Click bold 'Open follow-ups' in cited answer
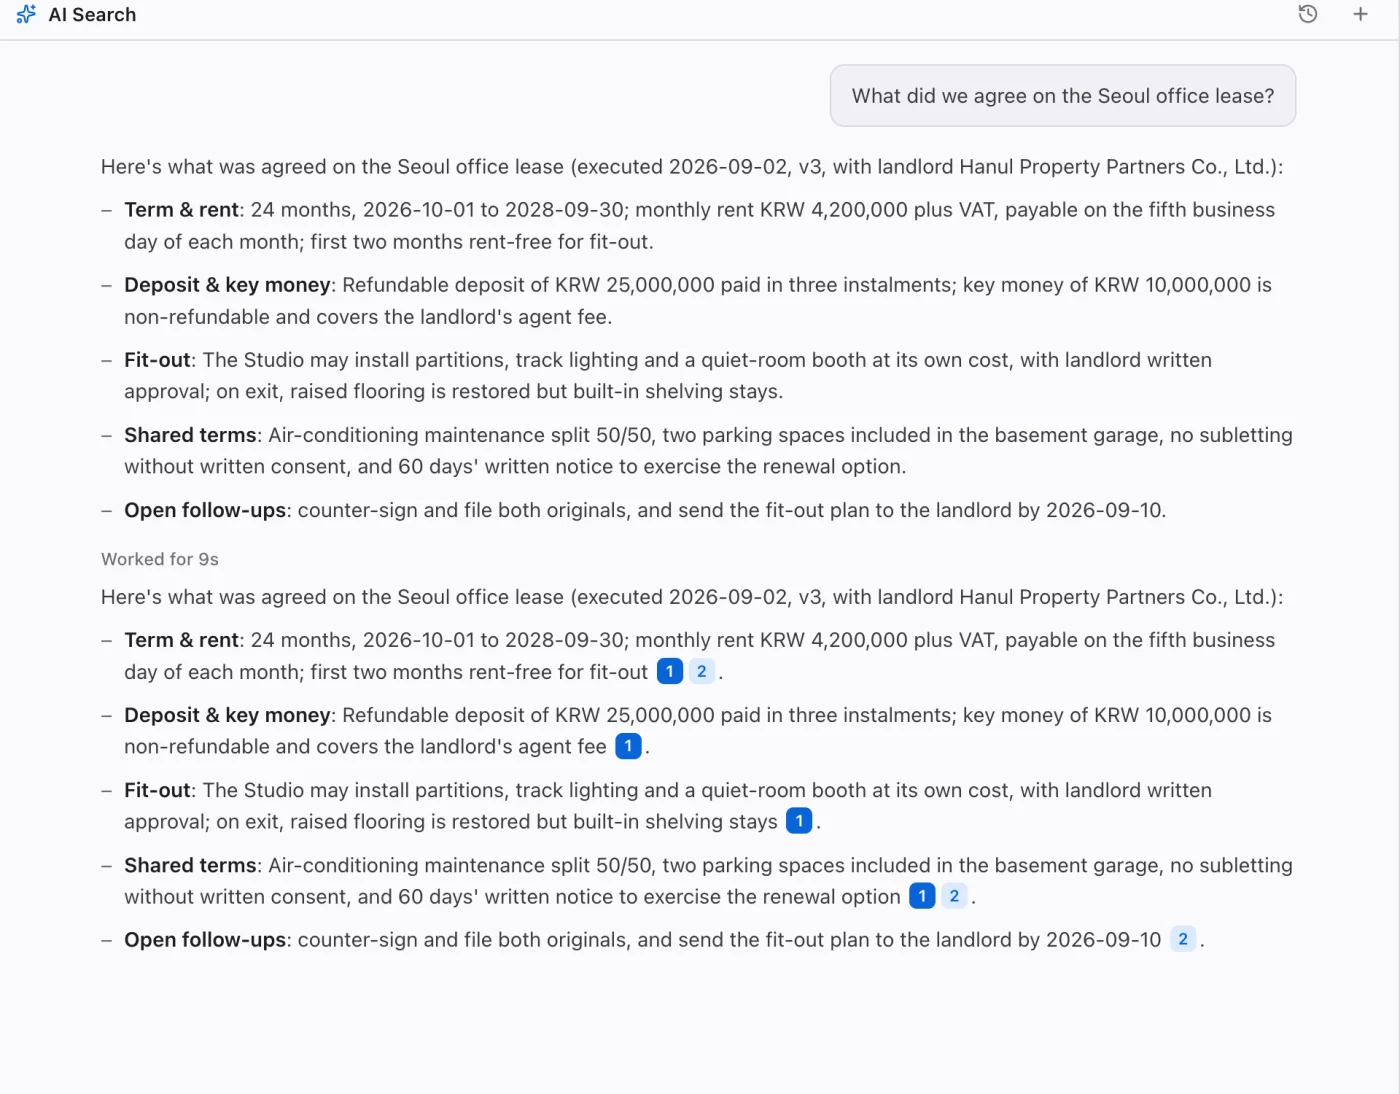 205,940
